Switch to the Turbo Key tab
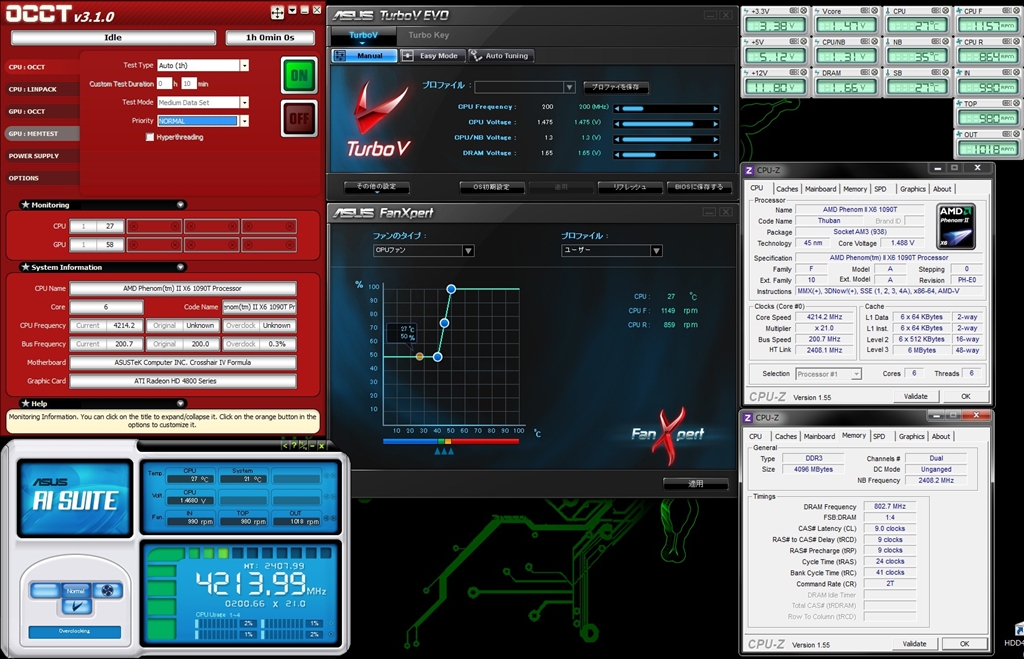Screen dimensions: 1024x659 click(428, 35)
